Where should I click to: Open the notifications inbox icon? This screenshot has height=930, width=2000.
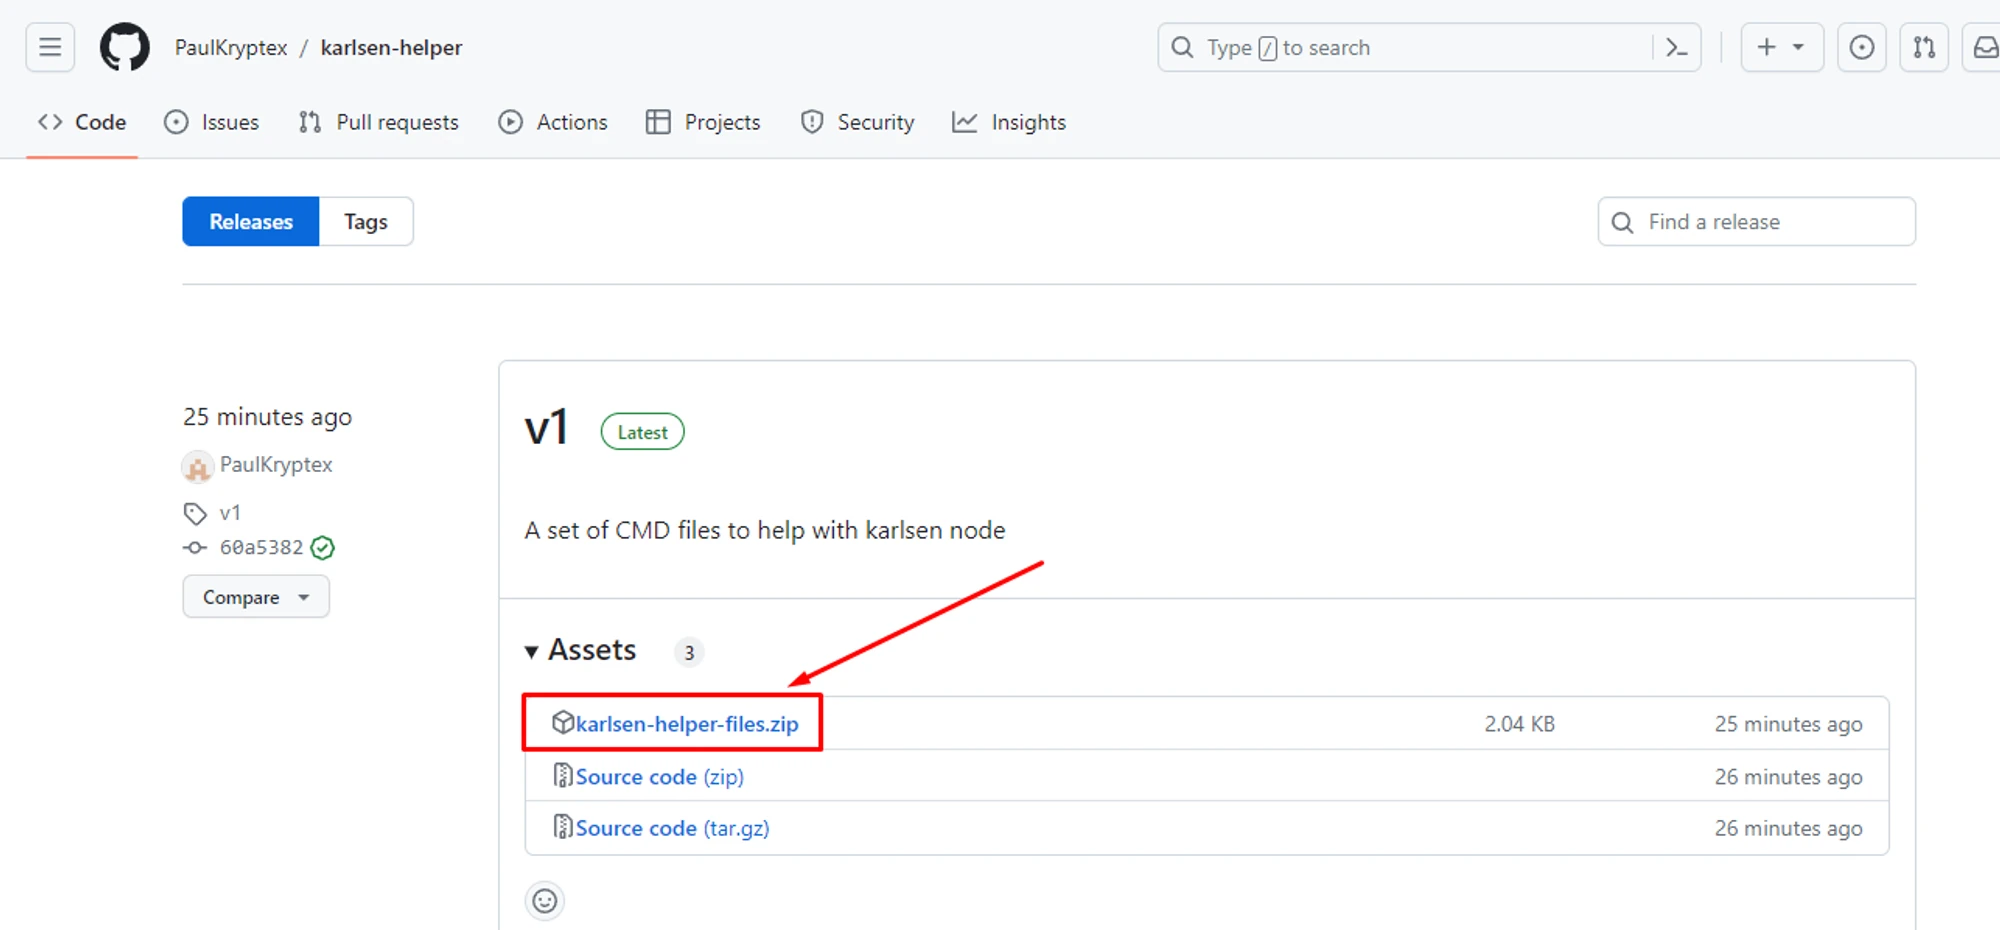[x=1984, y=47]
